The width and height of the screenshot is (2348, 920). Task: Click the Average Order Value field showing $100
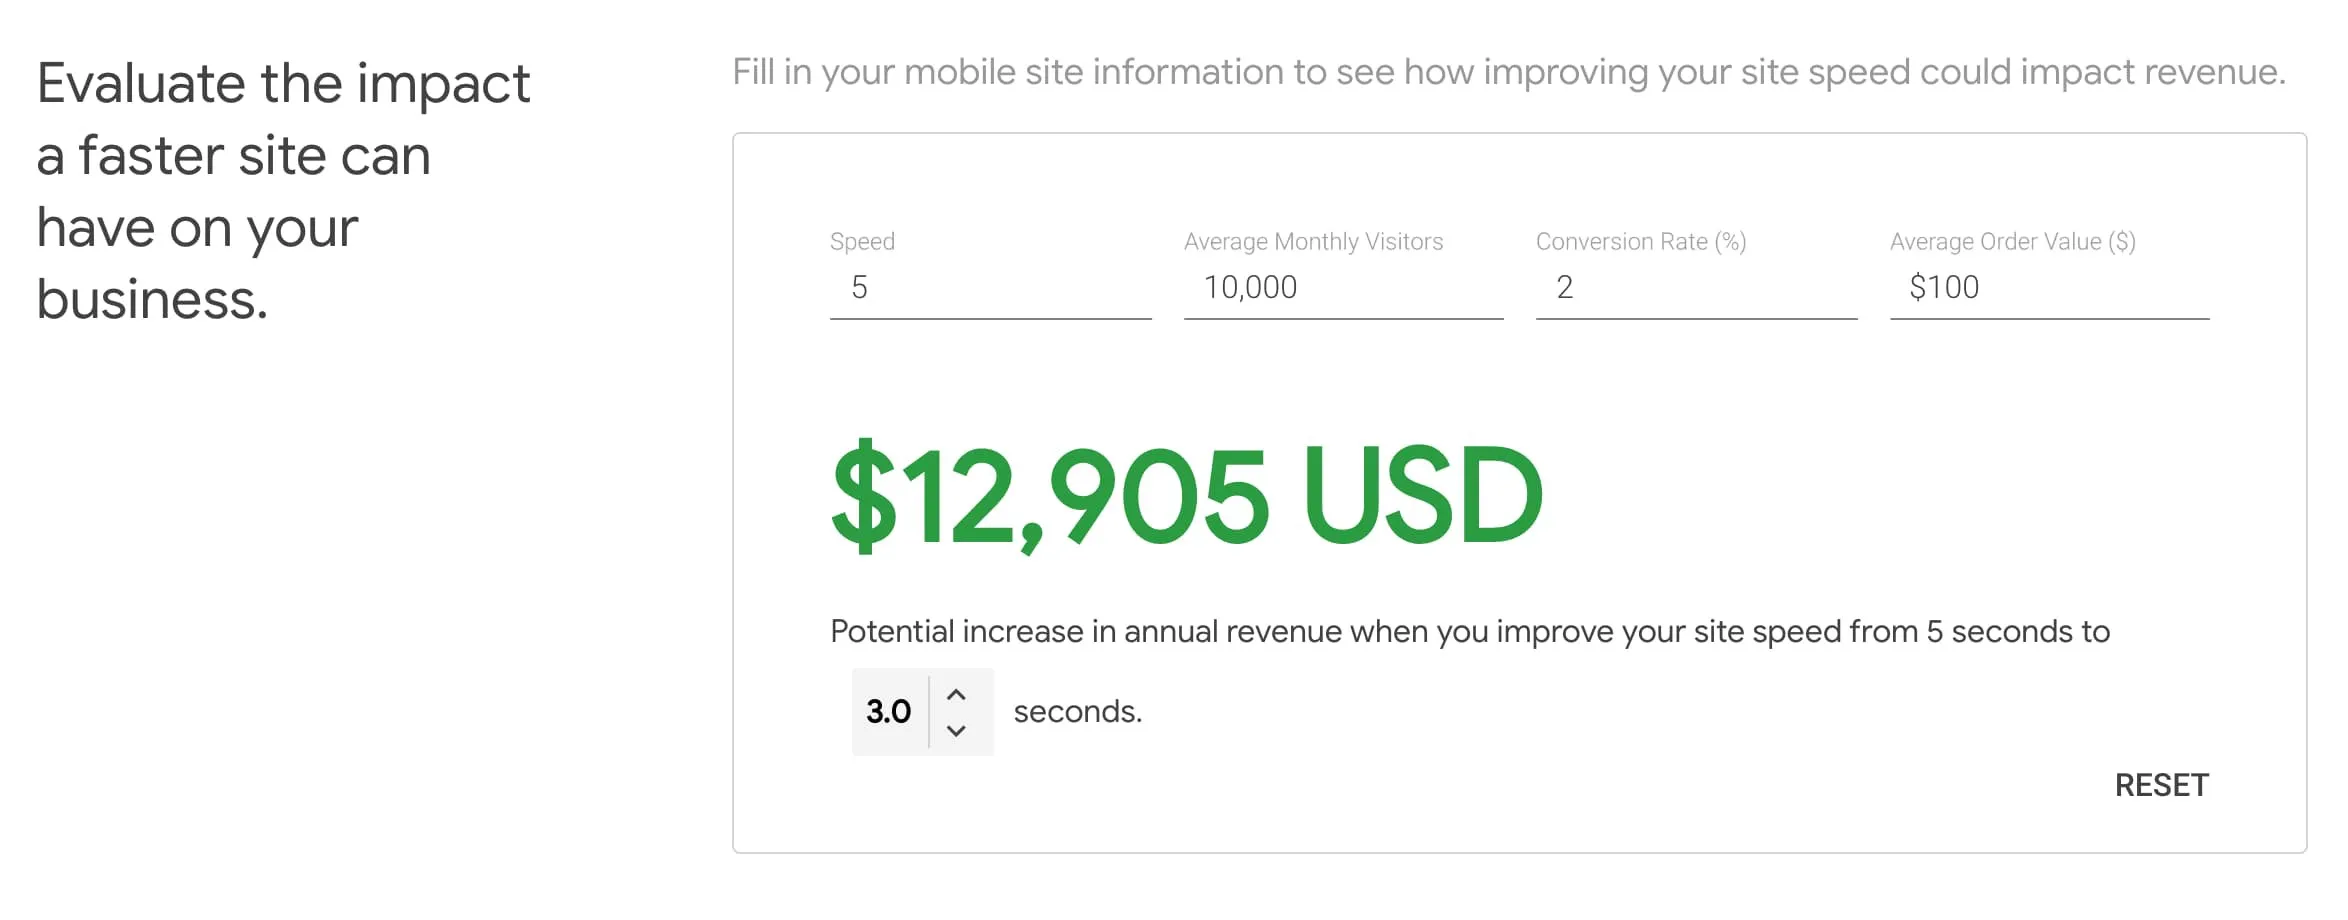[x=2049, y=288]
